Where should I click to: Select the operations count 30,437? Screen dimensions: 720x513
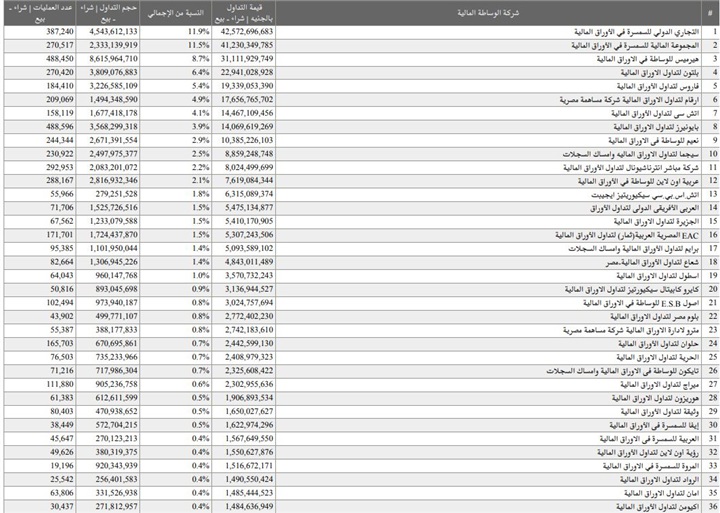click(39, 506)
